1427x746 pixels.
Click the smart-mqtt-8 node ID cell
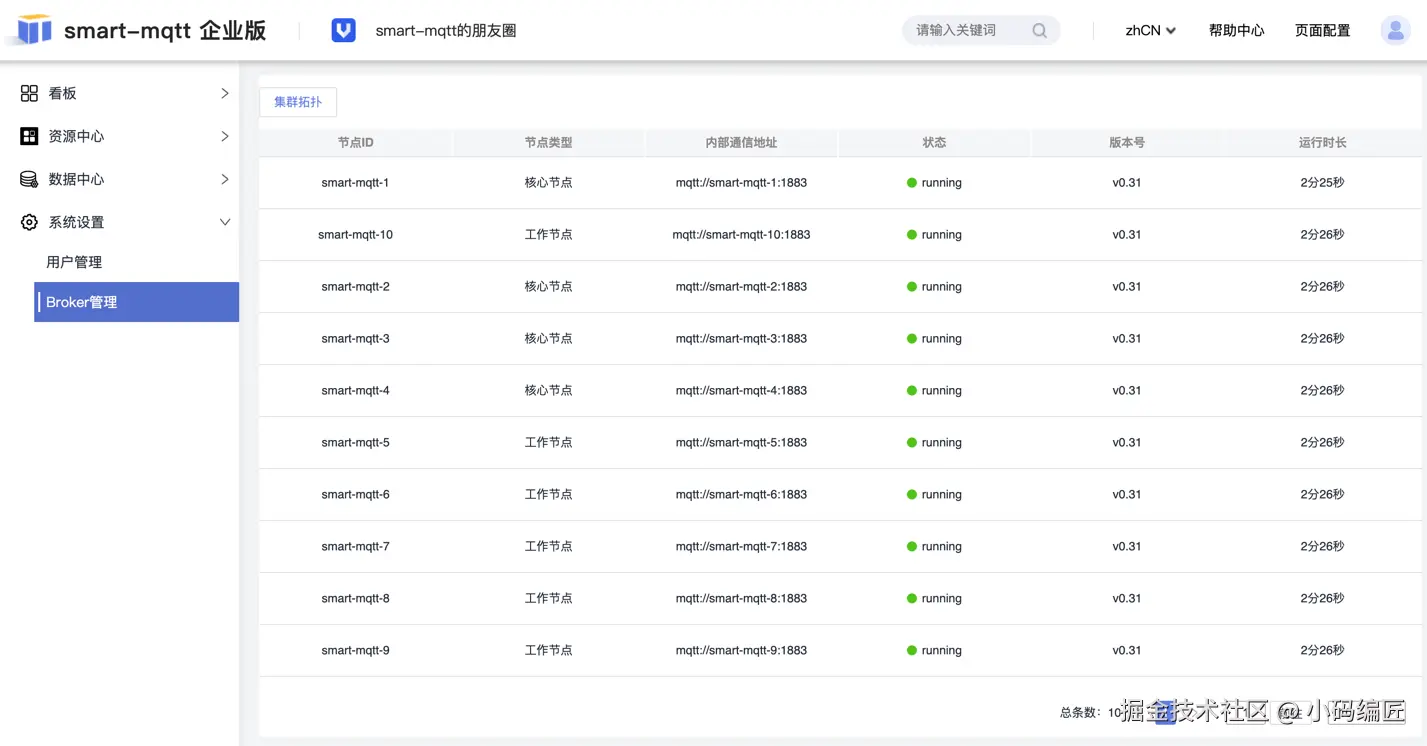click(x=355, y=599)
